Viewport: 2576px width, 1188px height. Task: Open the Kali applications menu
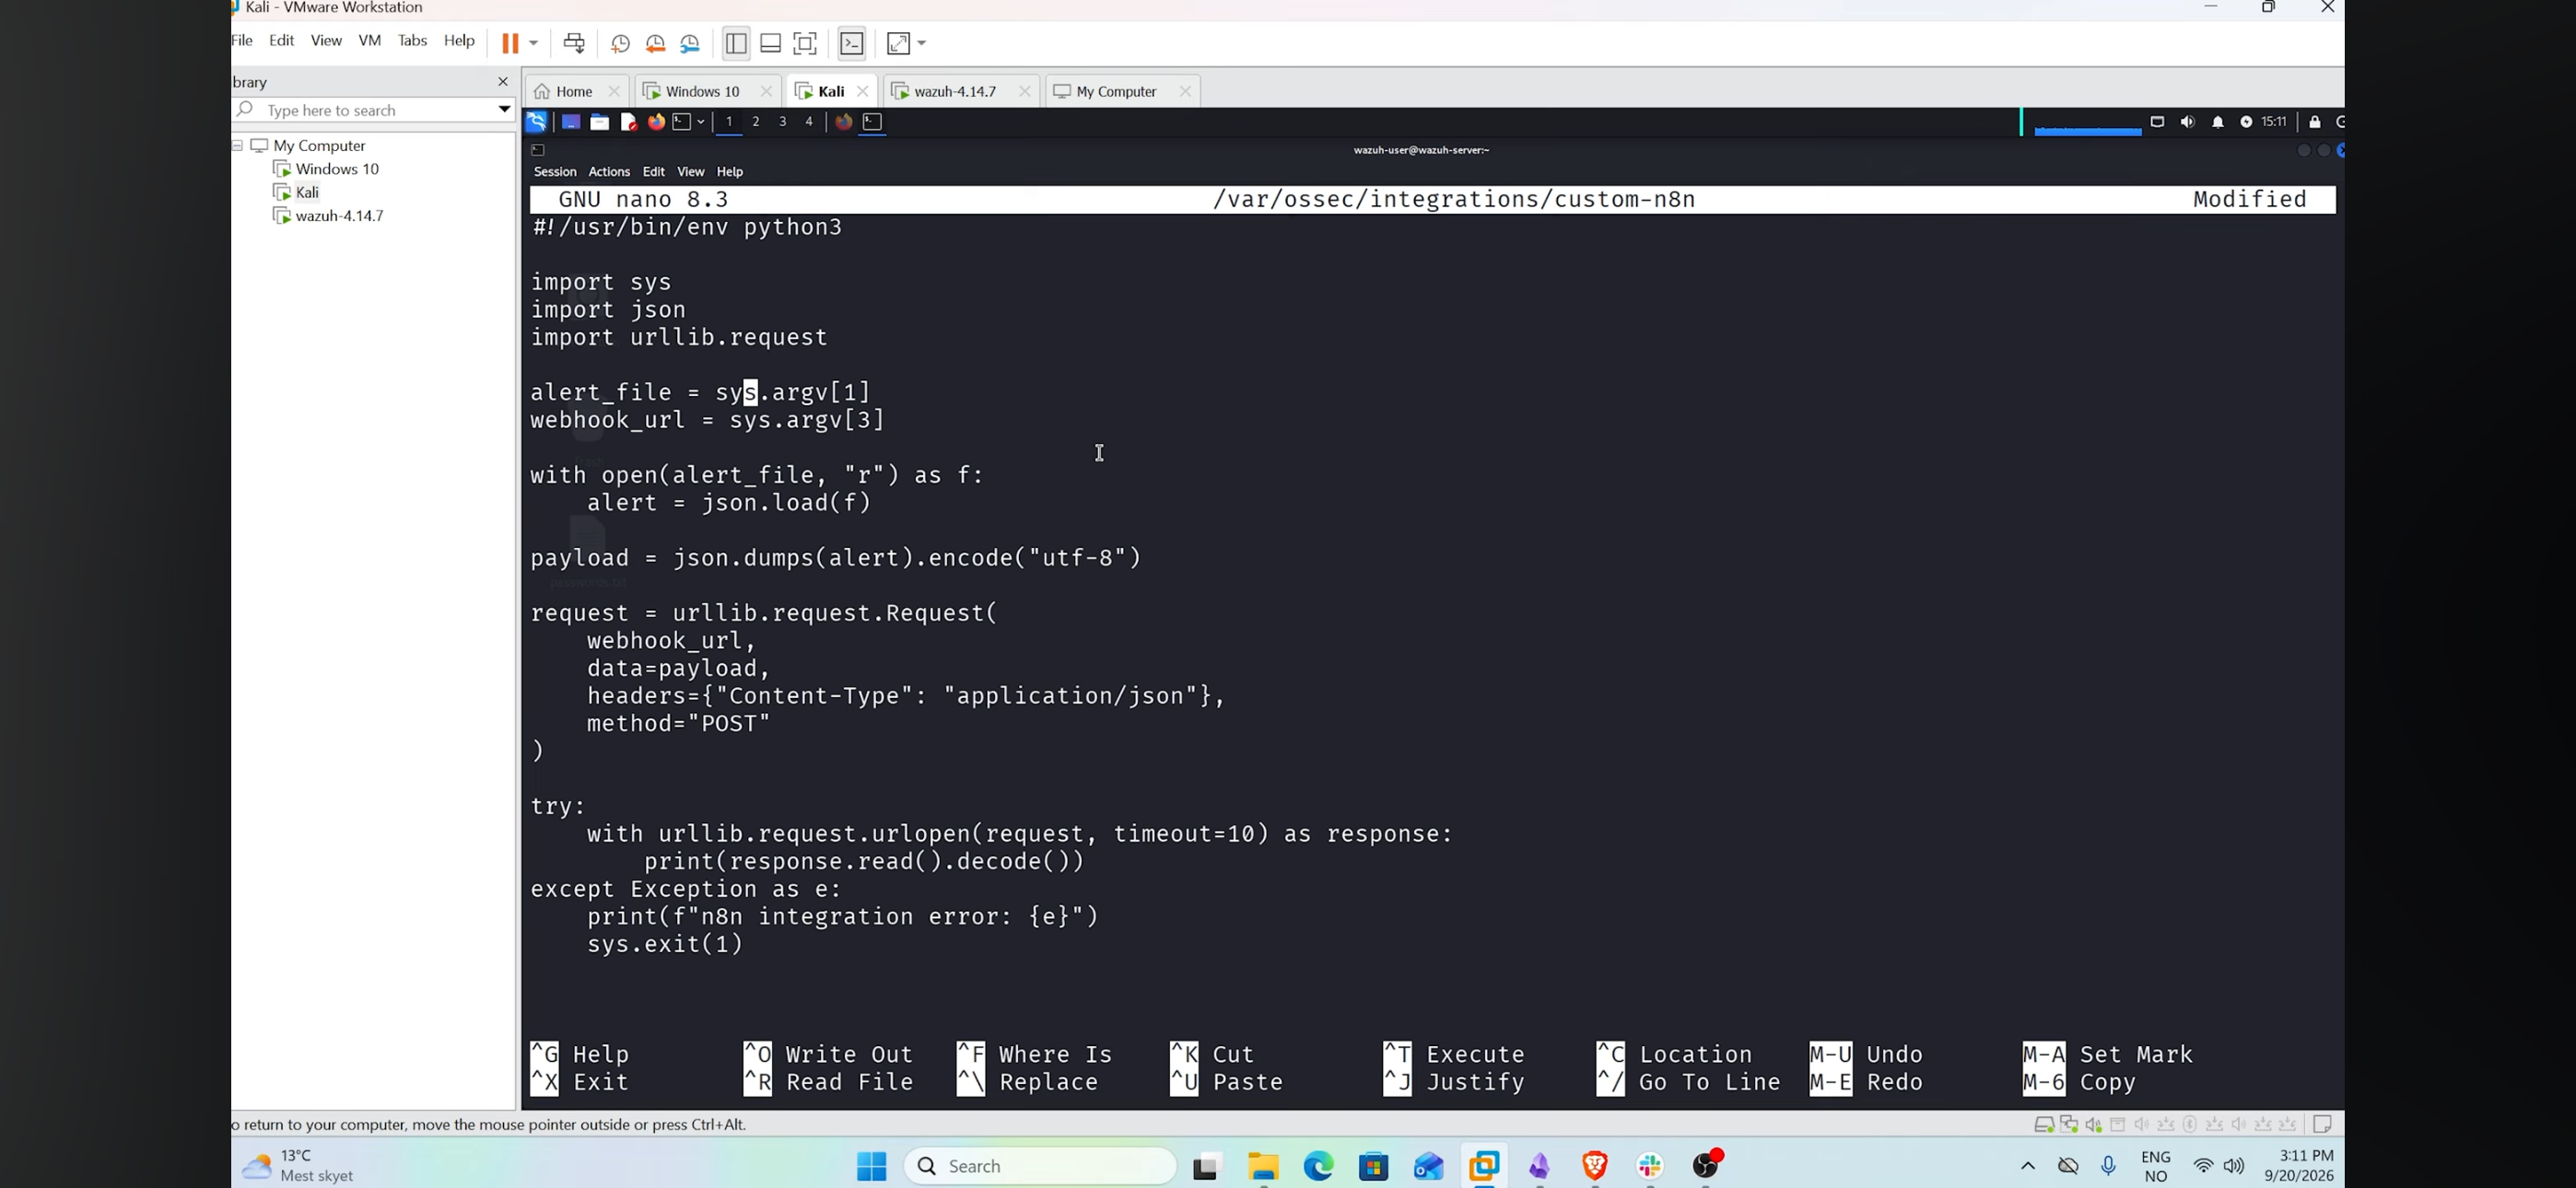pos(537,122)
